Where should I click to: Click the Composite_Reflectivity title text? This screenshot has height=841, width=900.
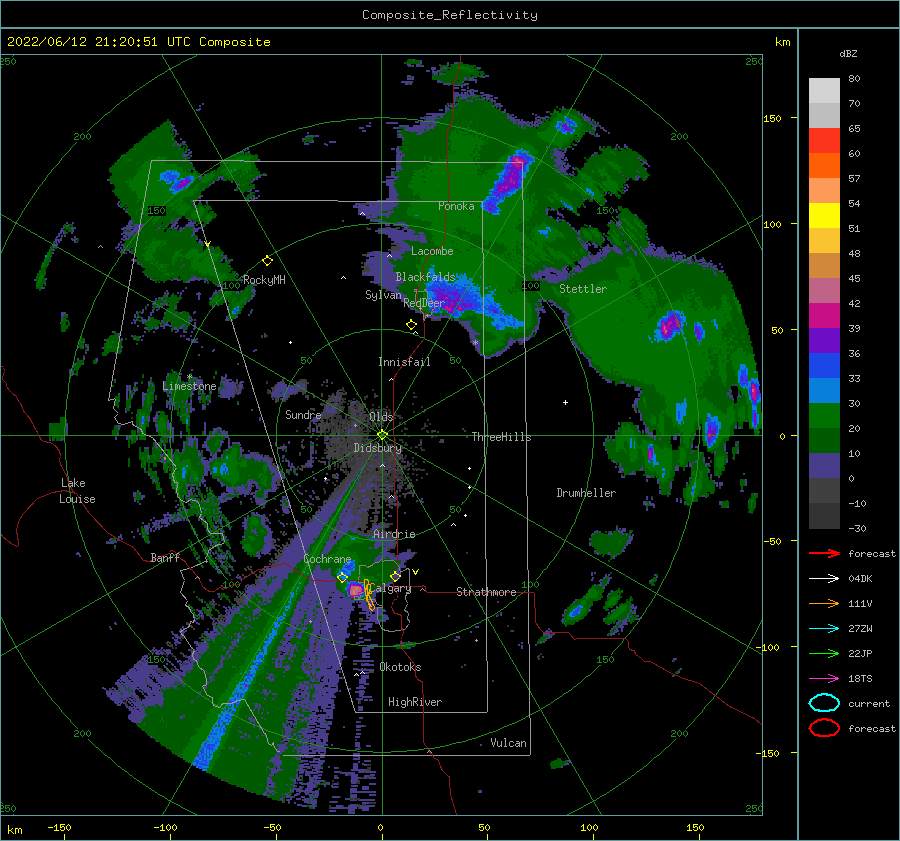click(x=450, y=15)
